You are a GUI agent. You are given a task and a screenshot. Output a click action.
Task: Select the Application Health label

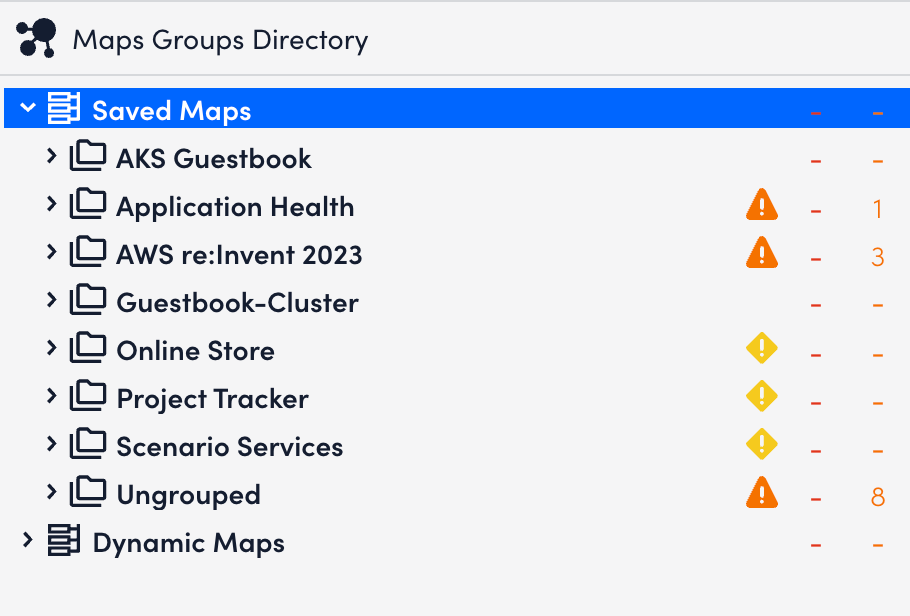click(x=235, y=207)
